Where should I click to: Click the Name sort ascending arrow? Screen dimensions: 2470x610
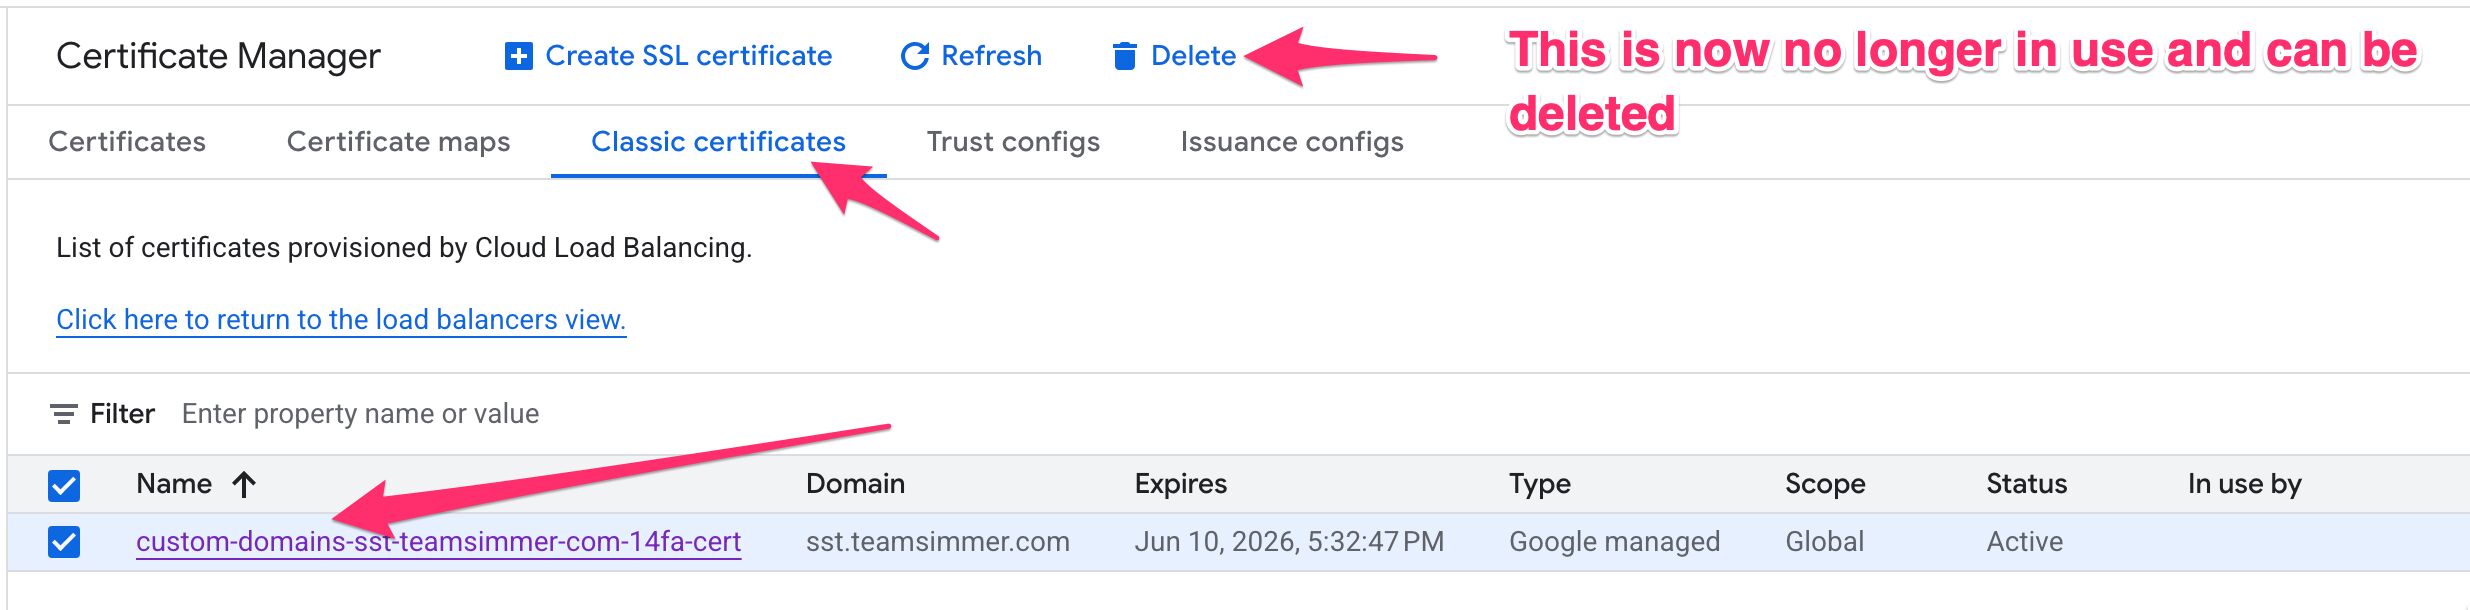[x=244, y=485]
